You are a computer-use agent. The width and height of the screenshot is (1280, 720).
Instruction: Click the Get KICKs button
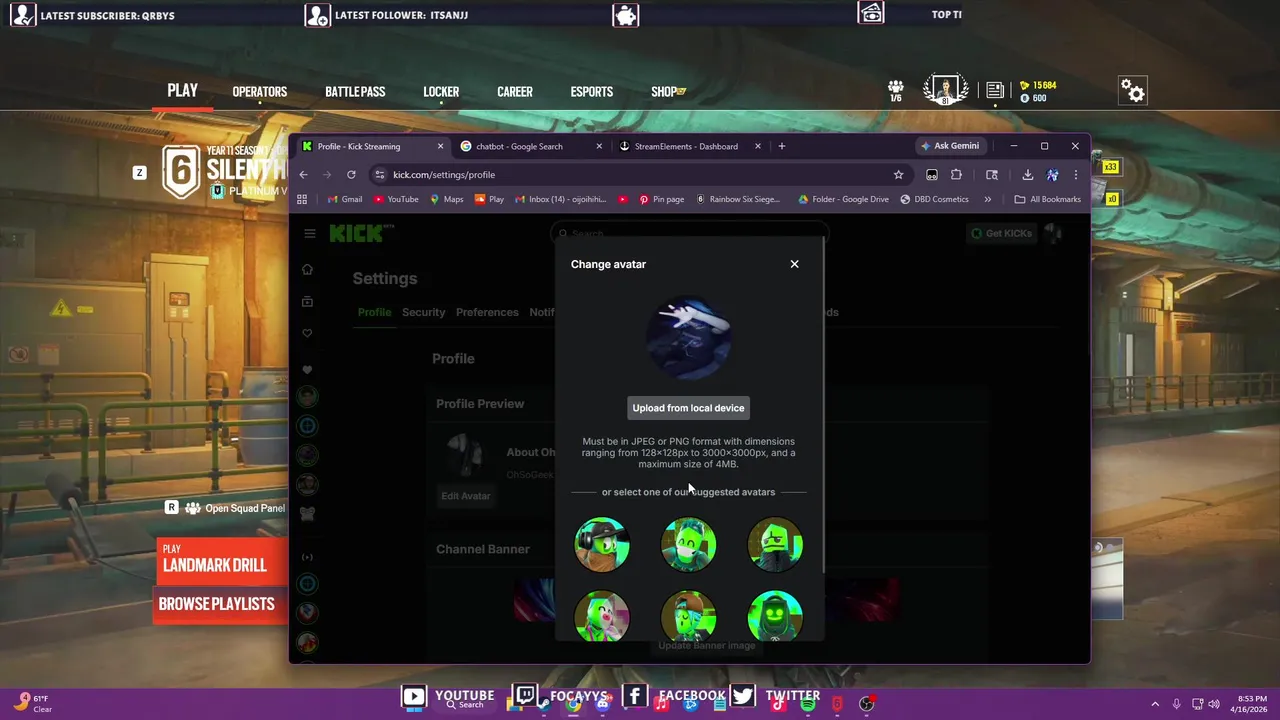point(1001,233)
